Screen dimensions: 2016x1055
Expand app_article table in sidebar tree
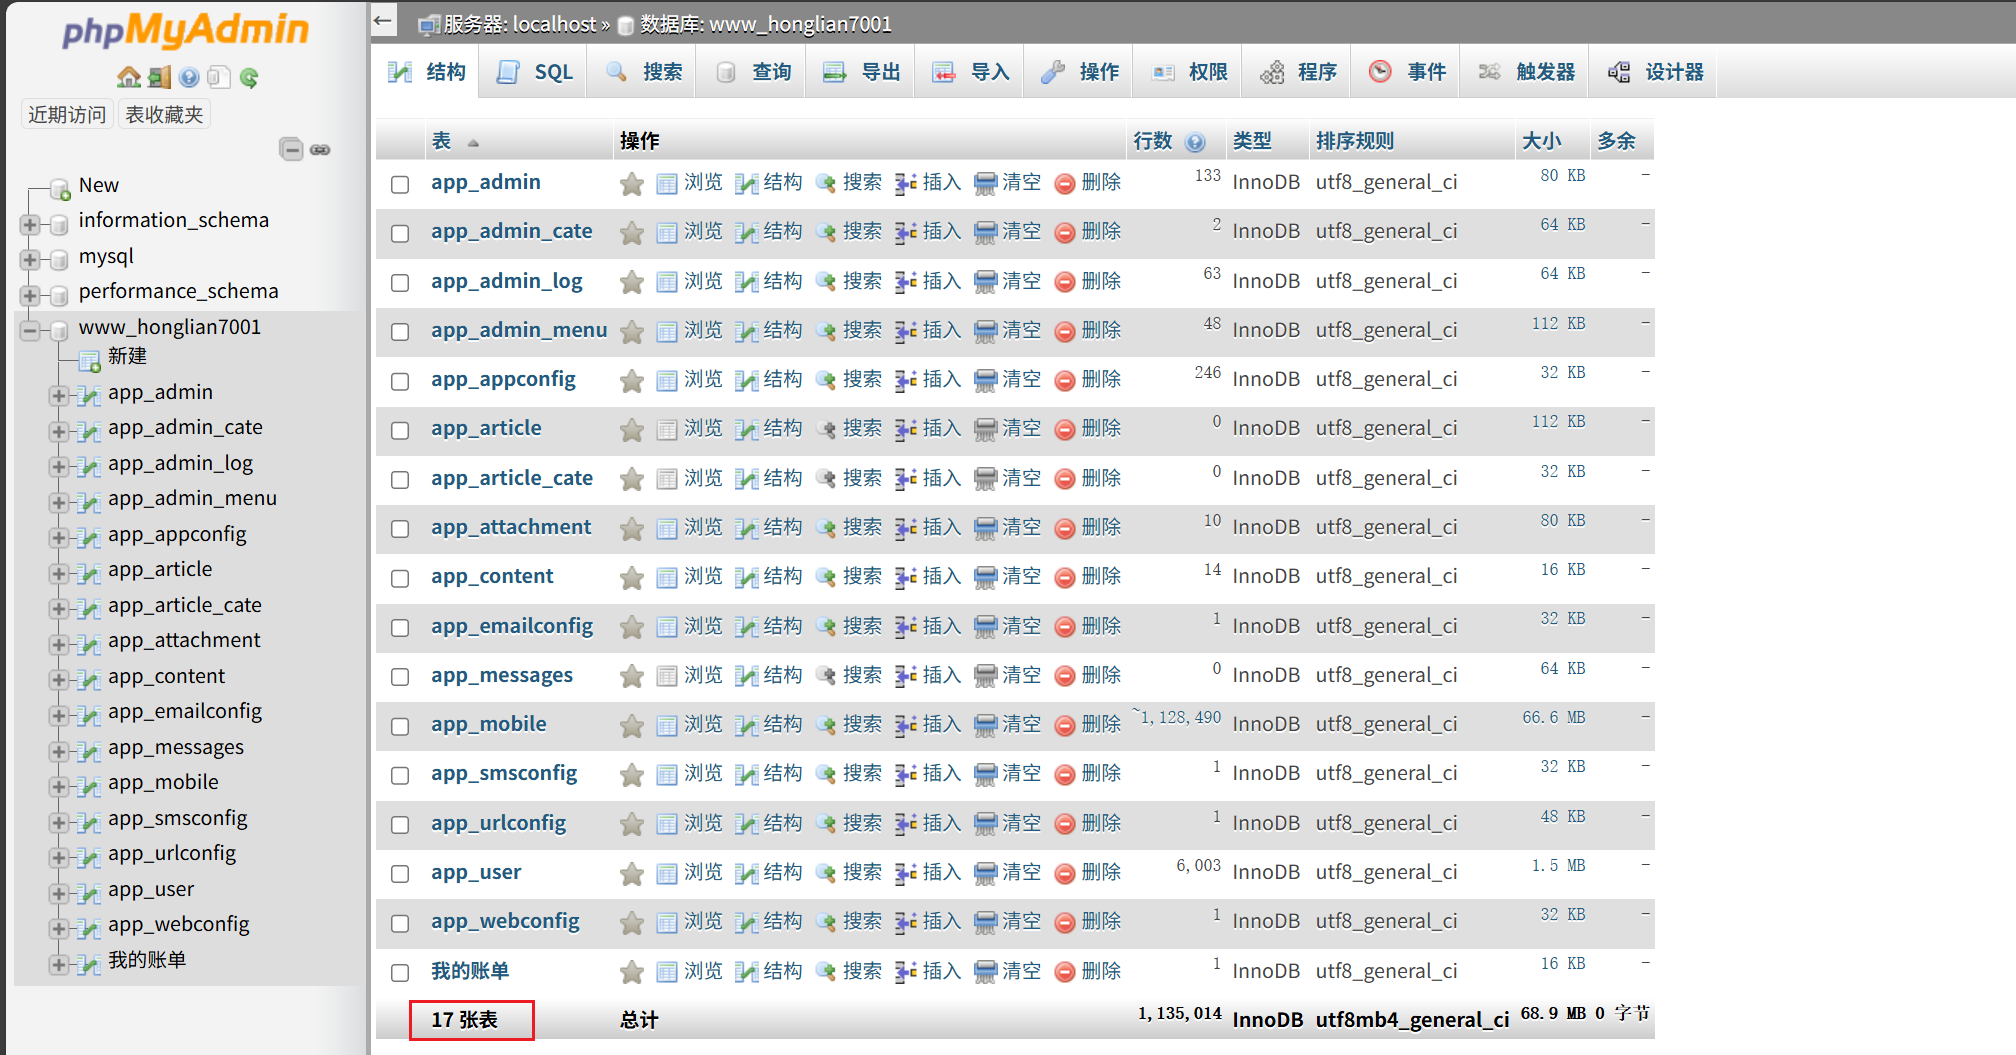[58, 573]
